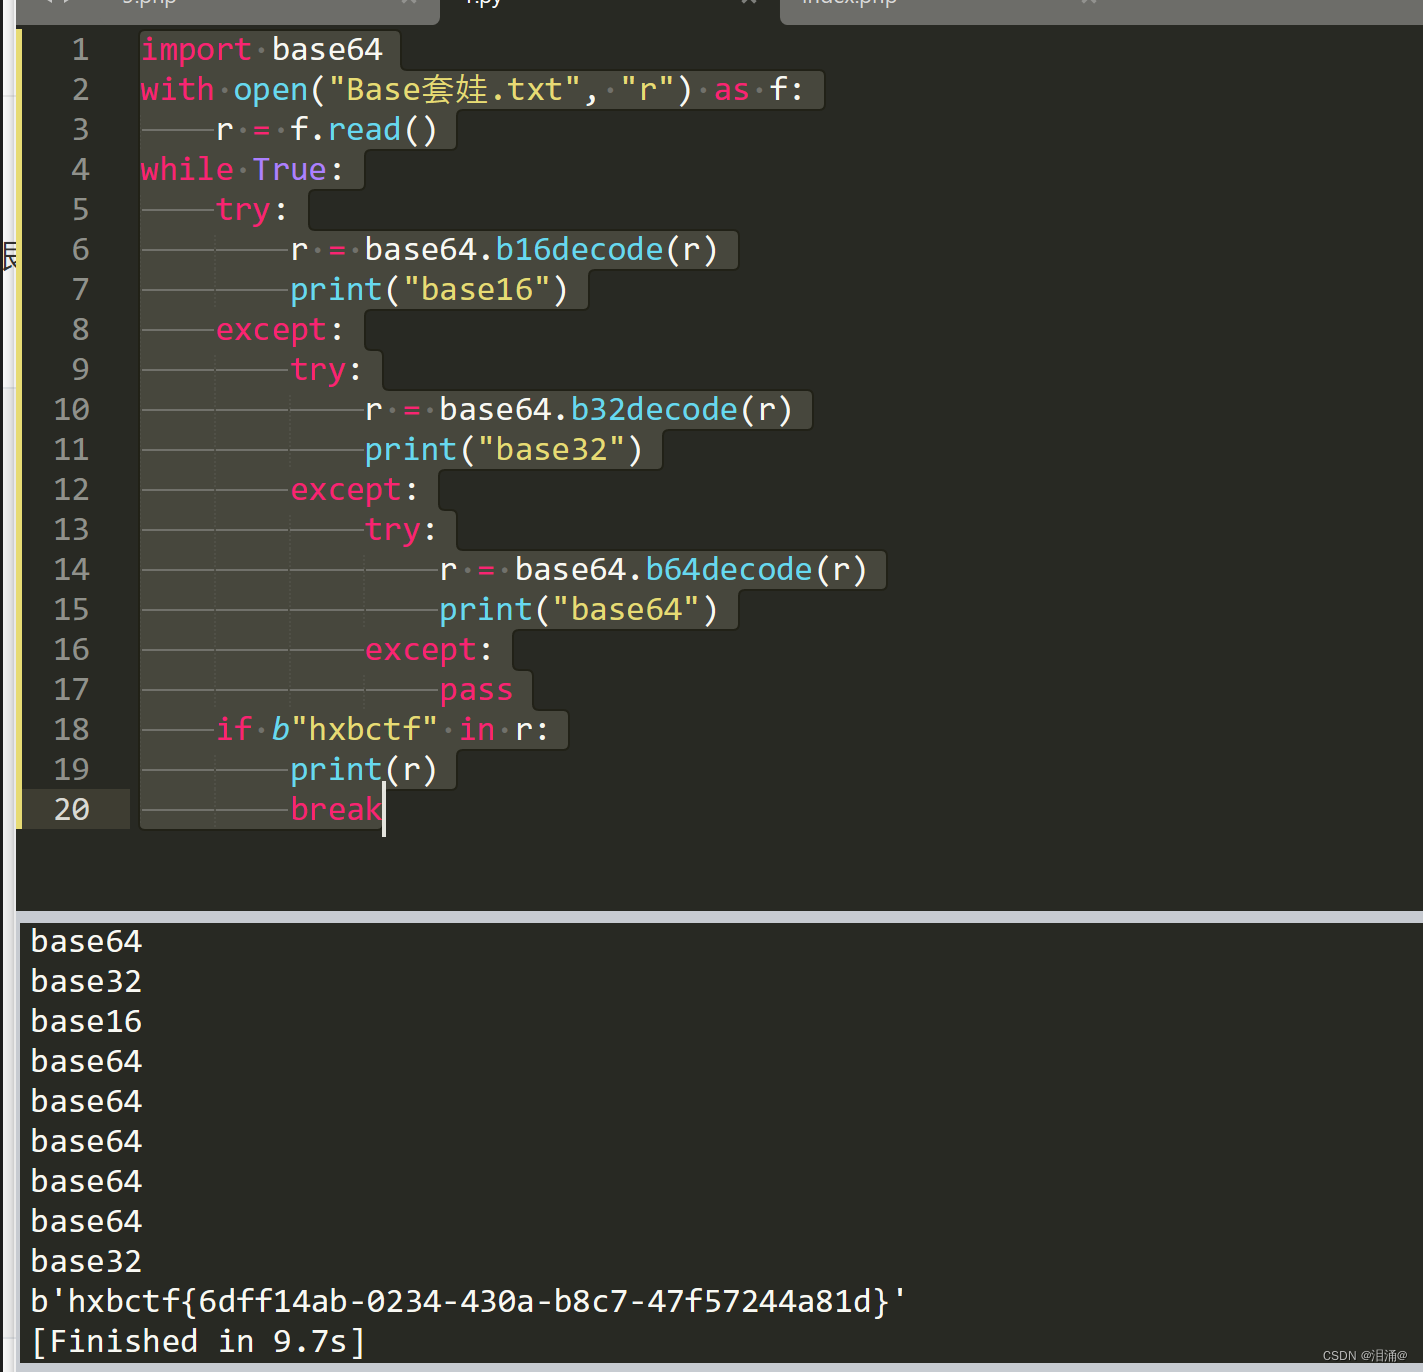Click 'b32decode' in the code

click(655, 410)
